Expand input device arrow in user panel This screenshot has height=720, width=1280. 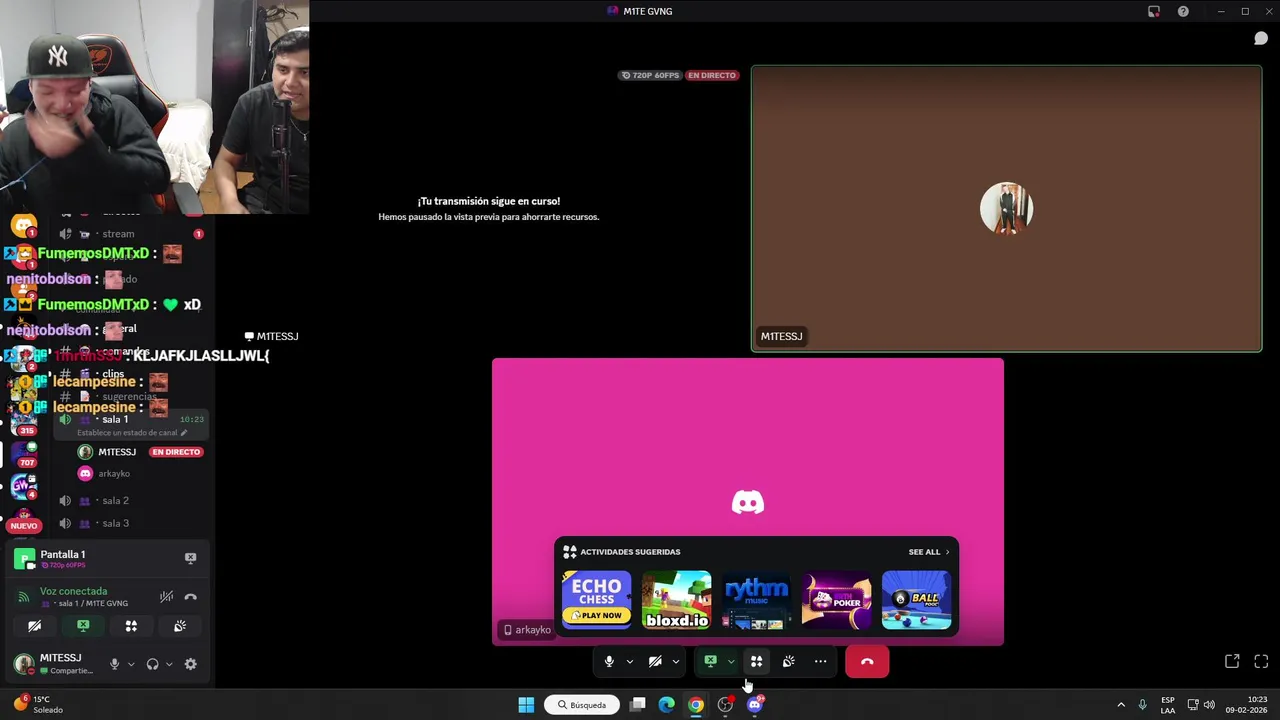coord(131,664)
